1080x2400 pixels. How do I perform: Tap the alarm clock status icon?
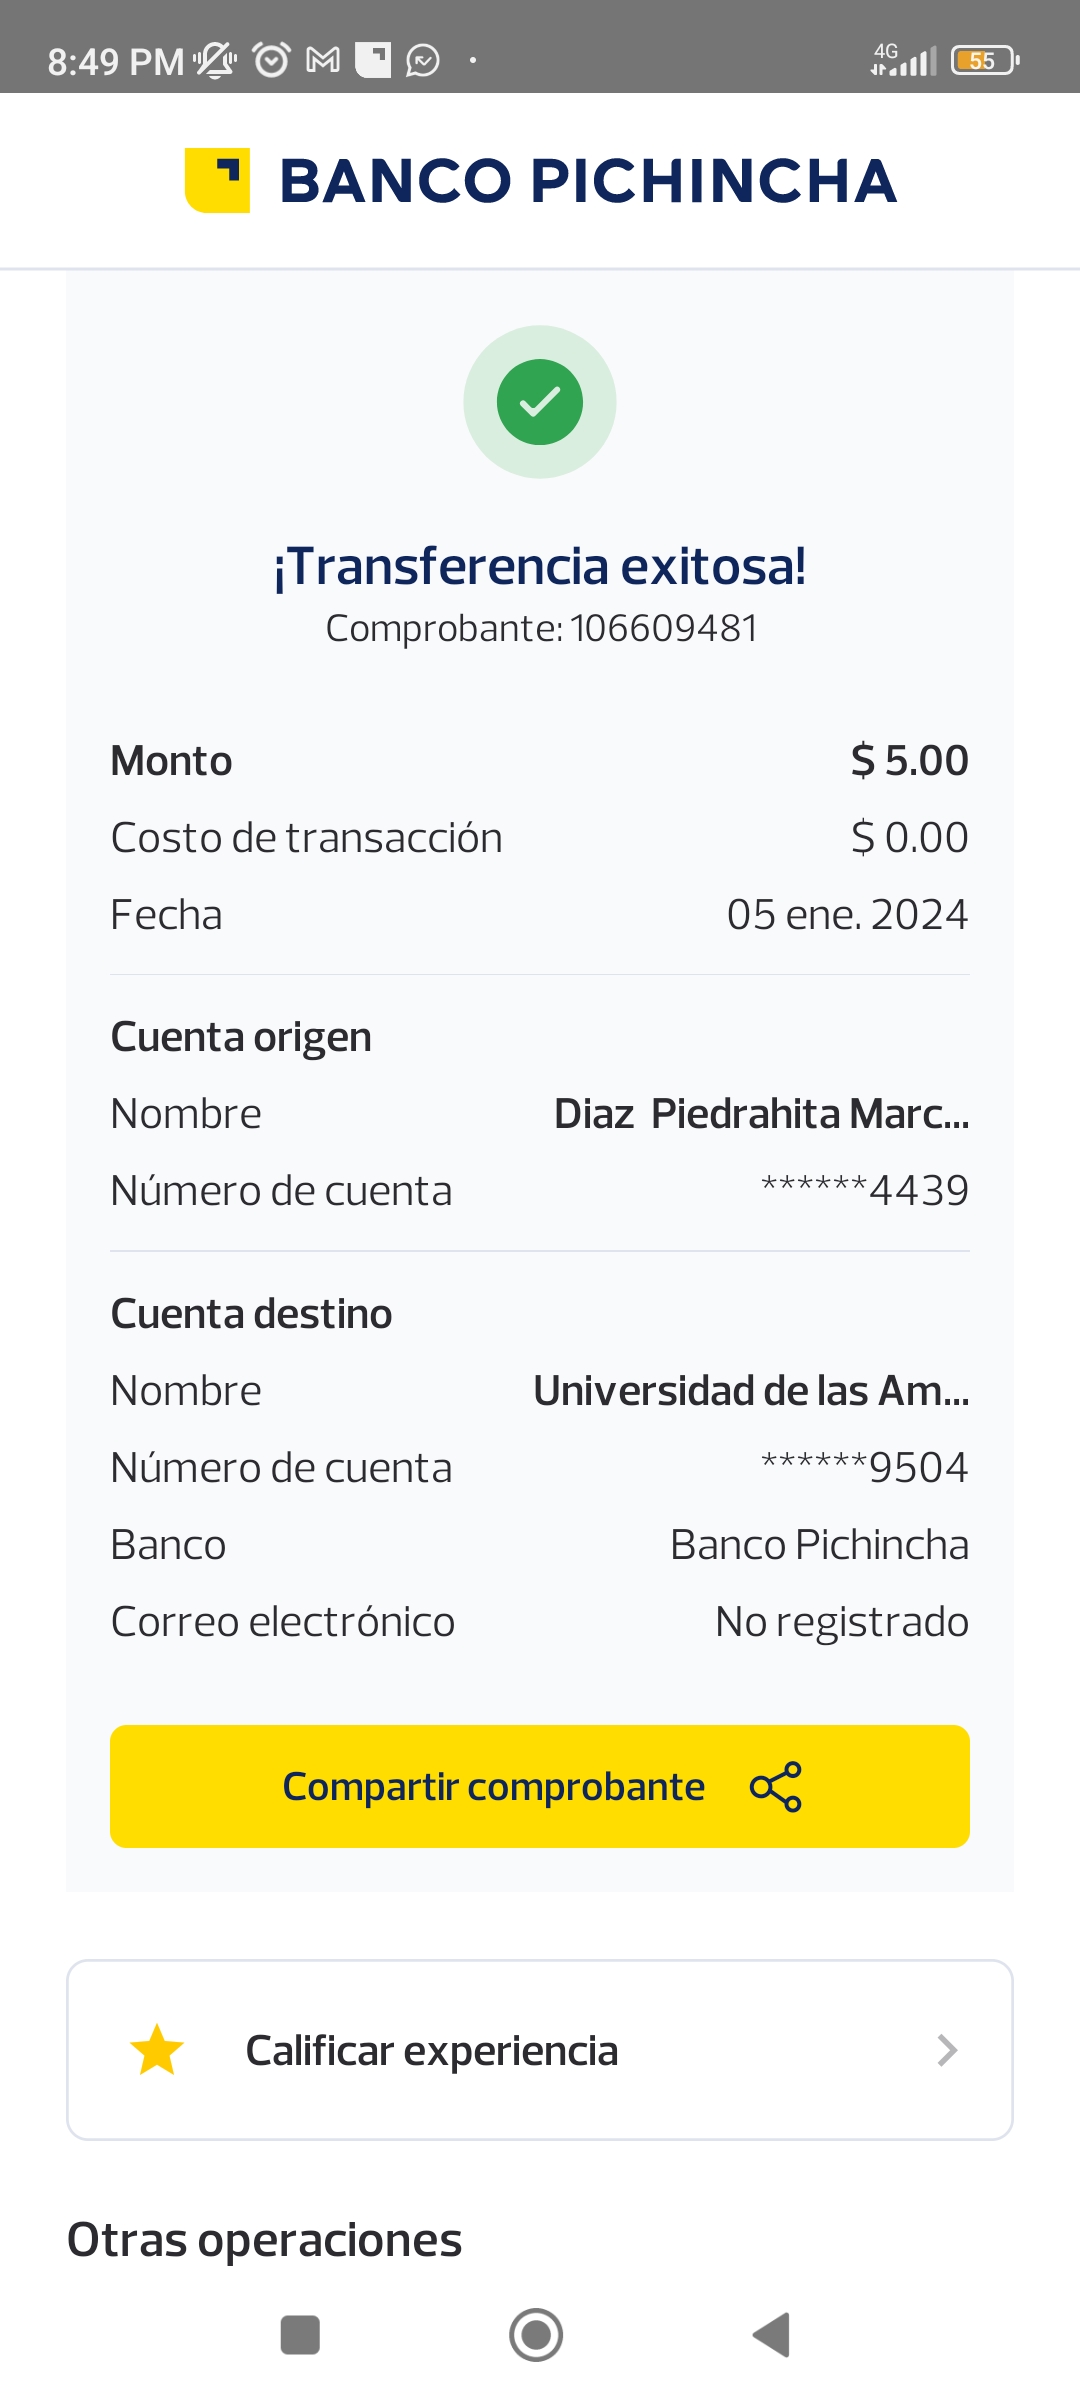point(271,60)
